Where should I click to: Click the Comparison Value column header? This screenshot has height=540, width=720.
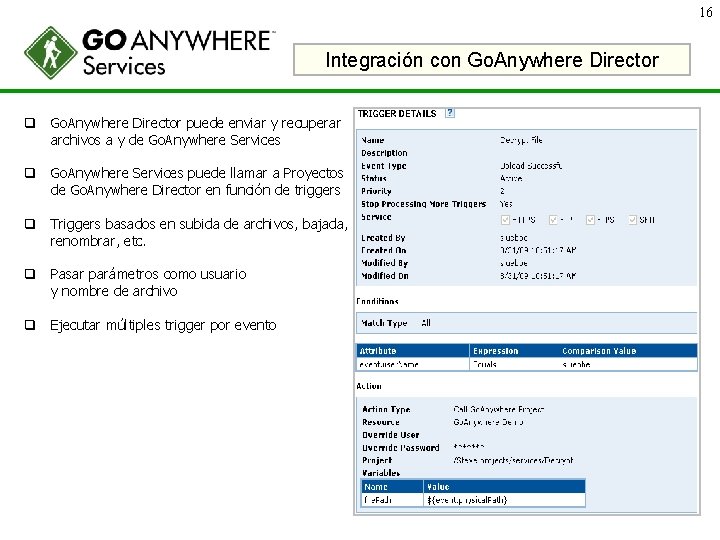[x=599, y=351]
